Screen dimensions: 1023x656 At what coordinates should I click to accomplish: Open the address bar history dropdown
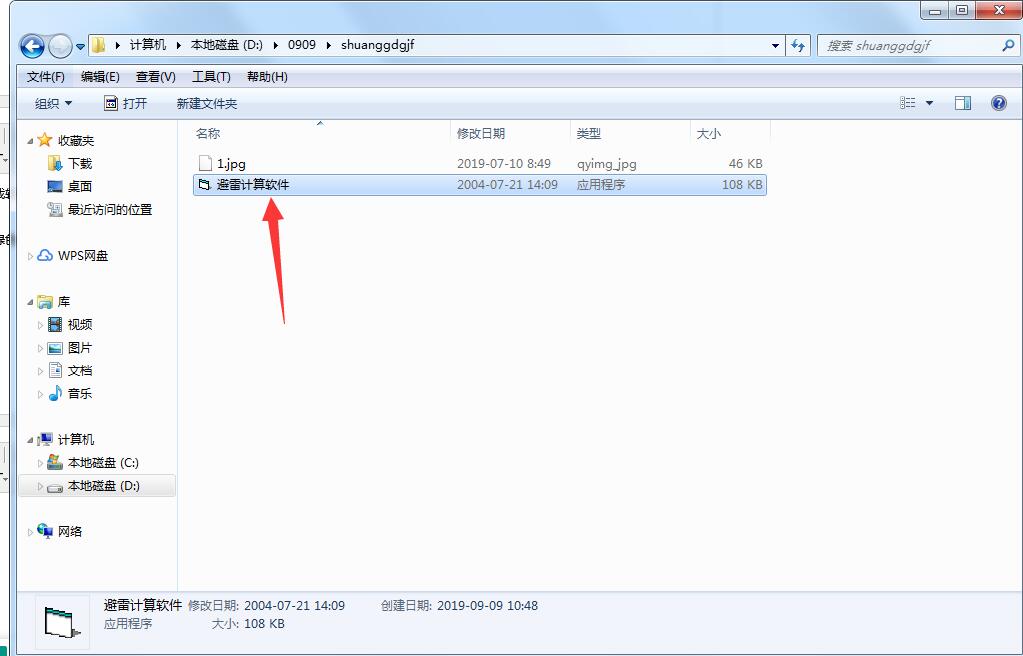(x=775, y=46)
